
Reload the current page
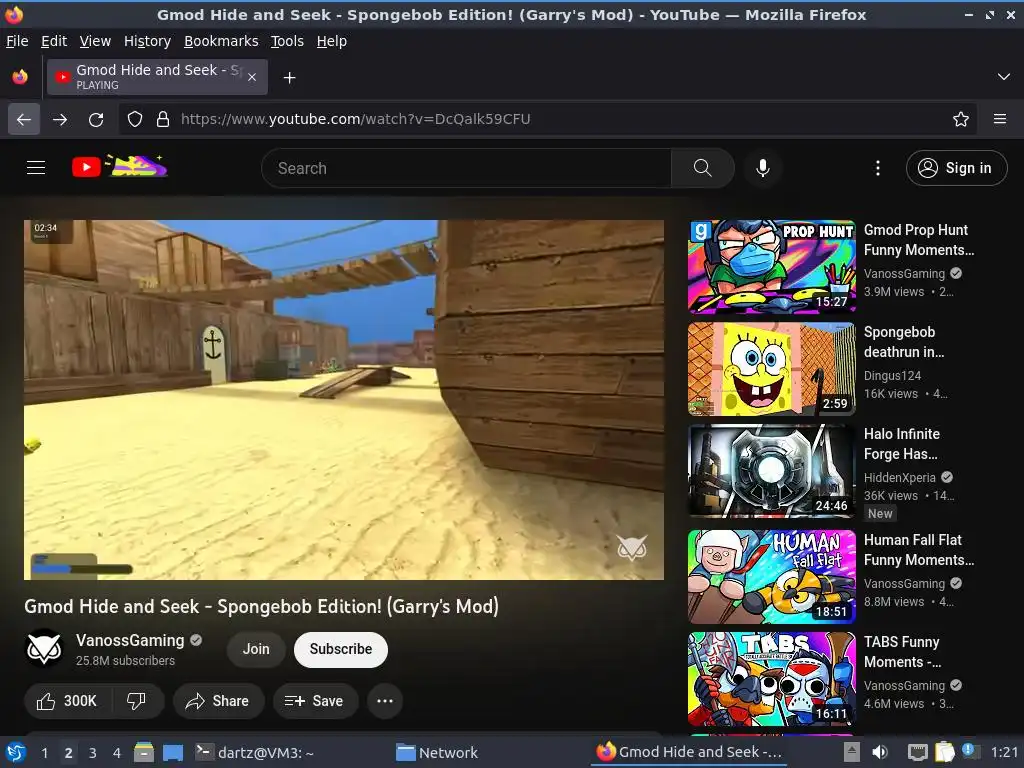[x=96, y=120]
